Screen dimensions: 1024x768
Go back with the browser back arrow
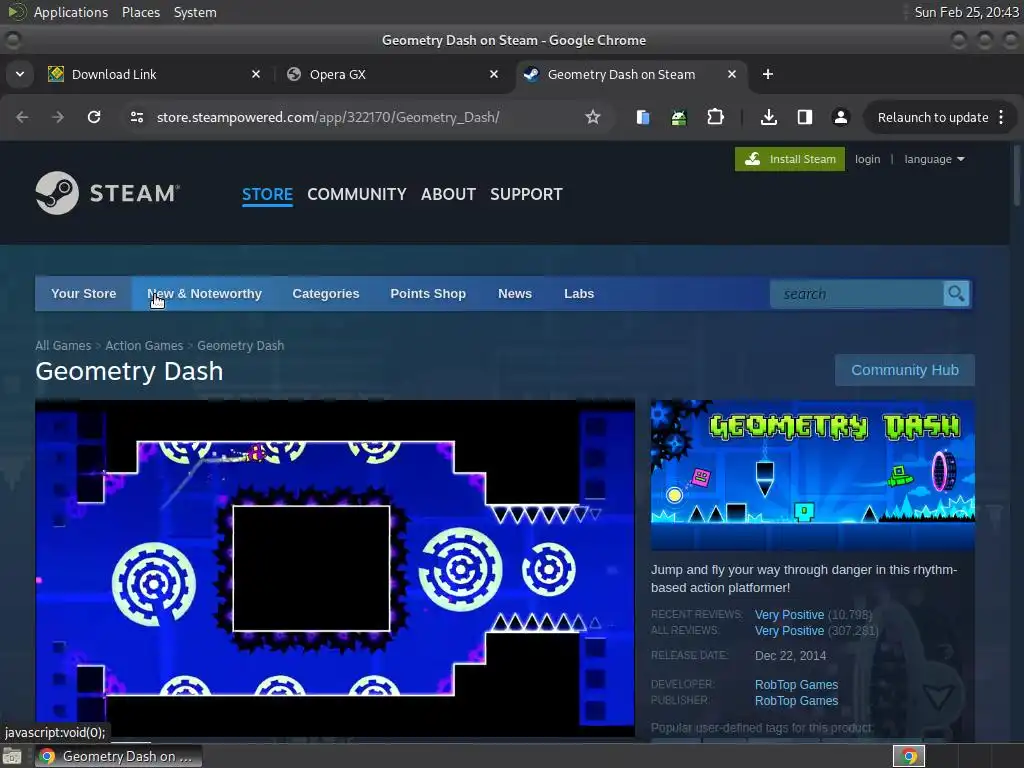tap(22, 117)
